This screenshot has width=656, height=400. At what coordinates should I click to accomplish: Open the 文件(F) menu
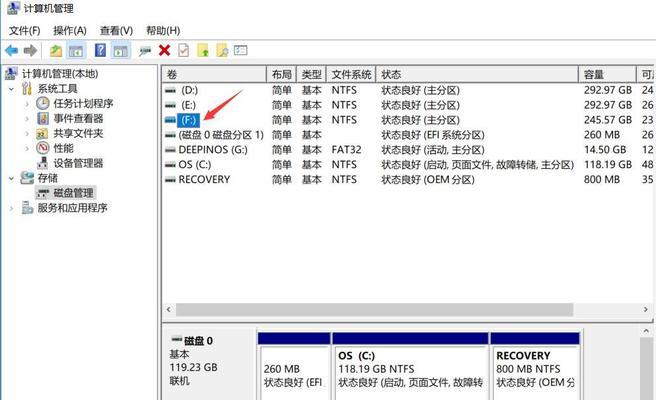click(x=25, y=31)
